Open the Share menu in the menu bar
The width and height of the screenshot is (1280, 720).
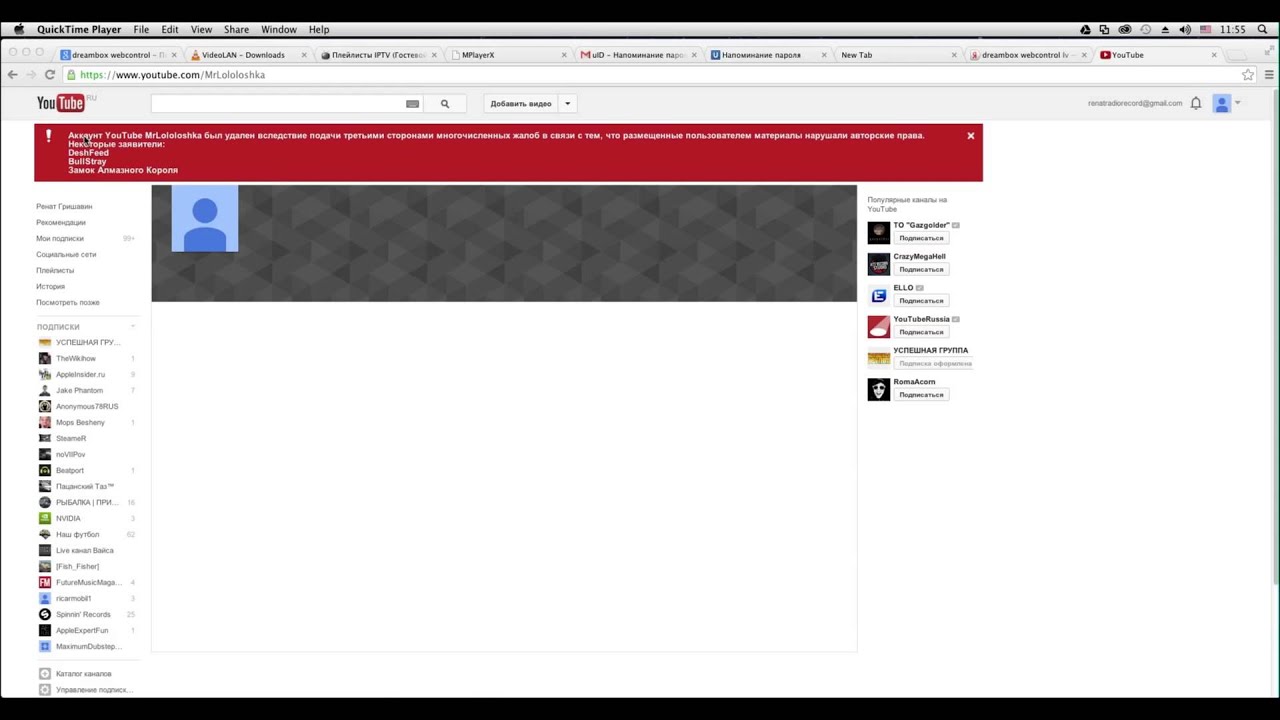click(x=236, y=30)
